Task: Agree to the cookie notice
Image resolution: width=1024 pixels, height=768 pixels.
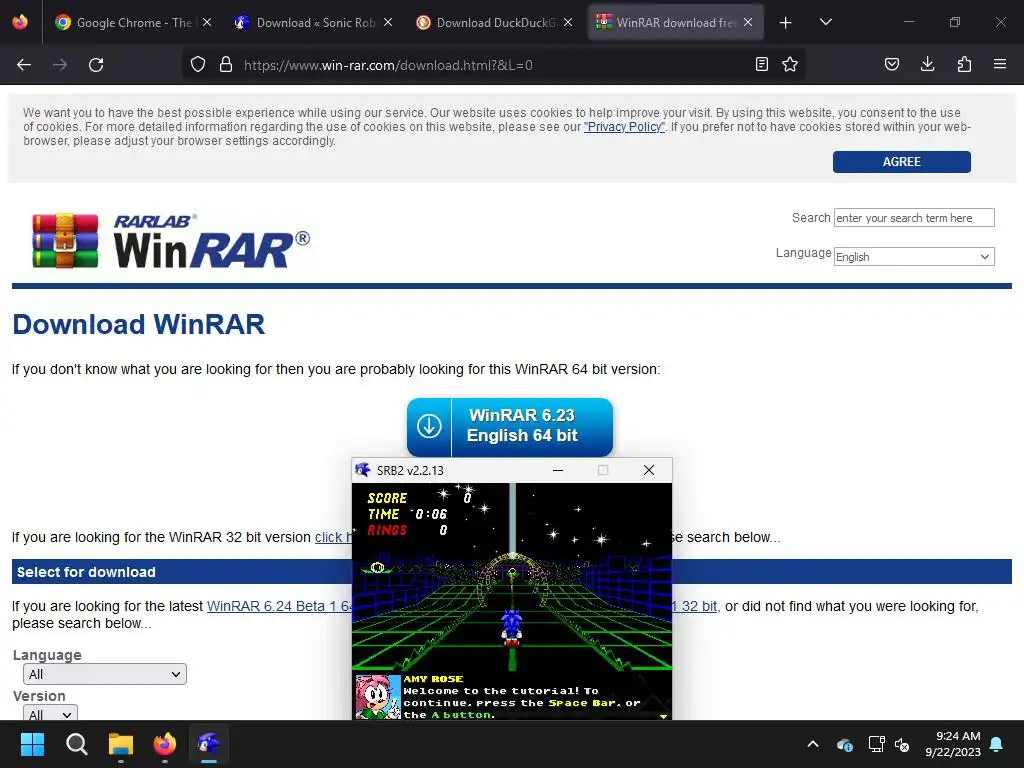Action: pyautogui.click(x=901, y=162)
